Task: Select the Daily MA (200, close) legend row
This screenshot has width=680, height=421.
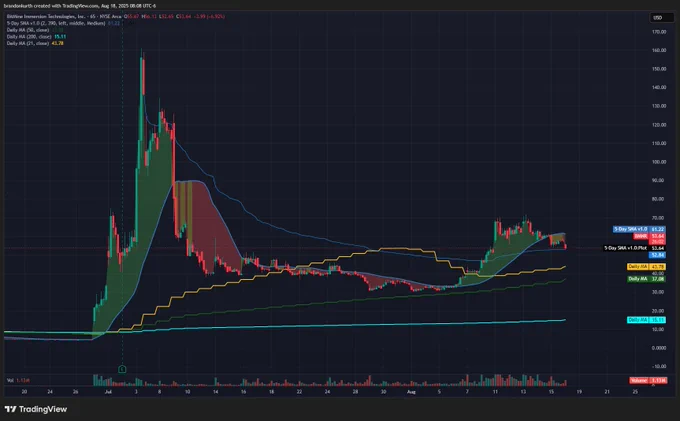Action: pos(36,37)
